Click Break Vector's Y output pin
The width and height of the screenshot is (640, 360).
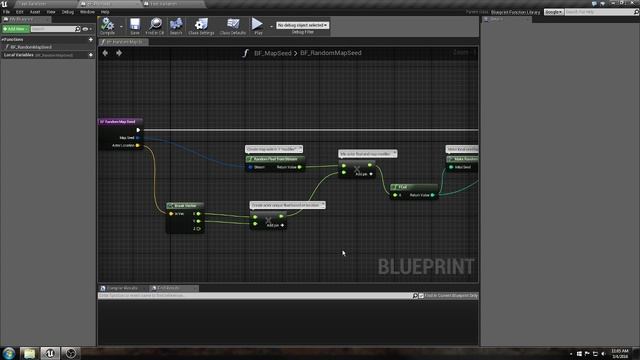point(198,221)
